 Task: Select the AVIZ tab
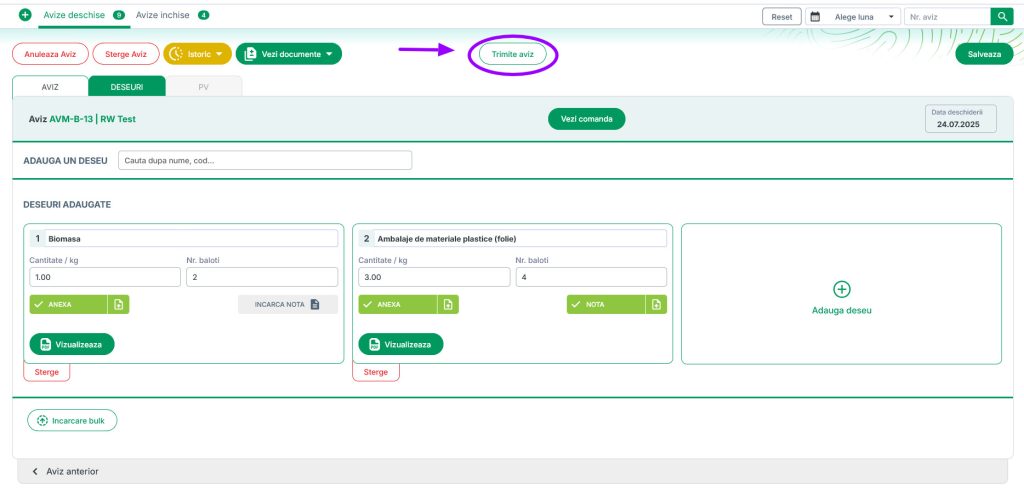pyautogui.click(x=50, y=87)
